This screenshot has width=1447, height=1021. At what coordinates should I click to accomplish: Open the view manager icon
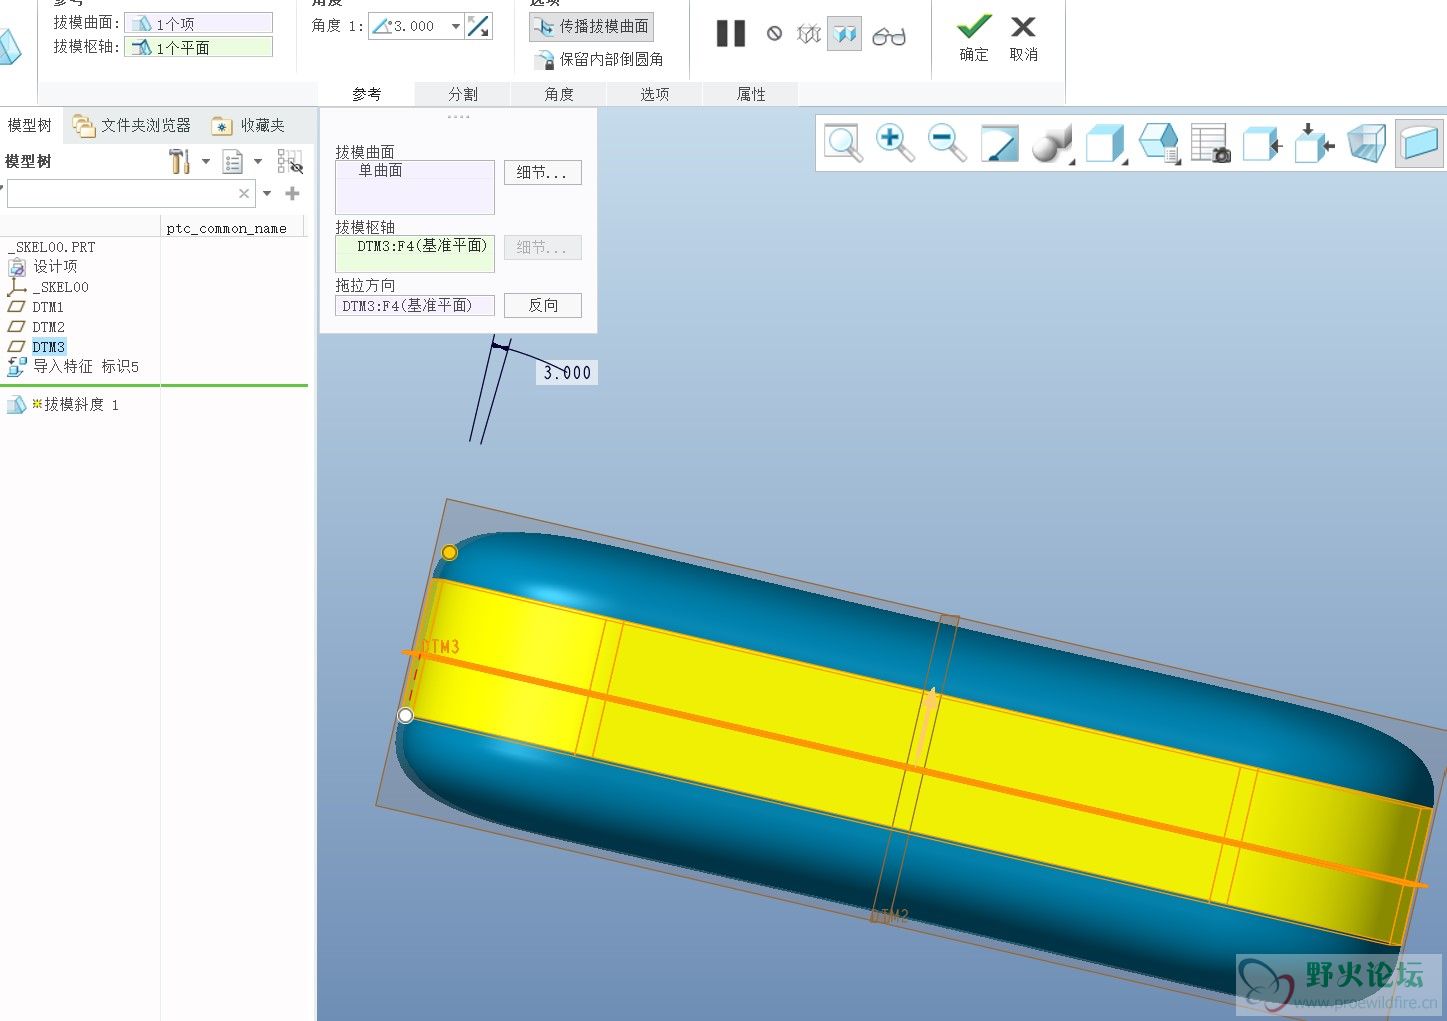coord(1158,143)
